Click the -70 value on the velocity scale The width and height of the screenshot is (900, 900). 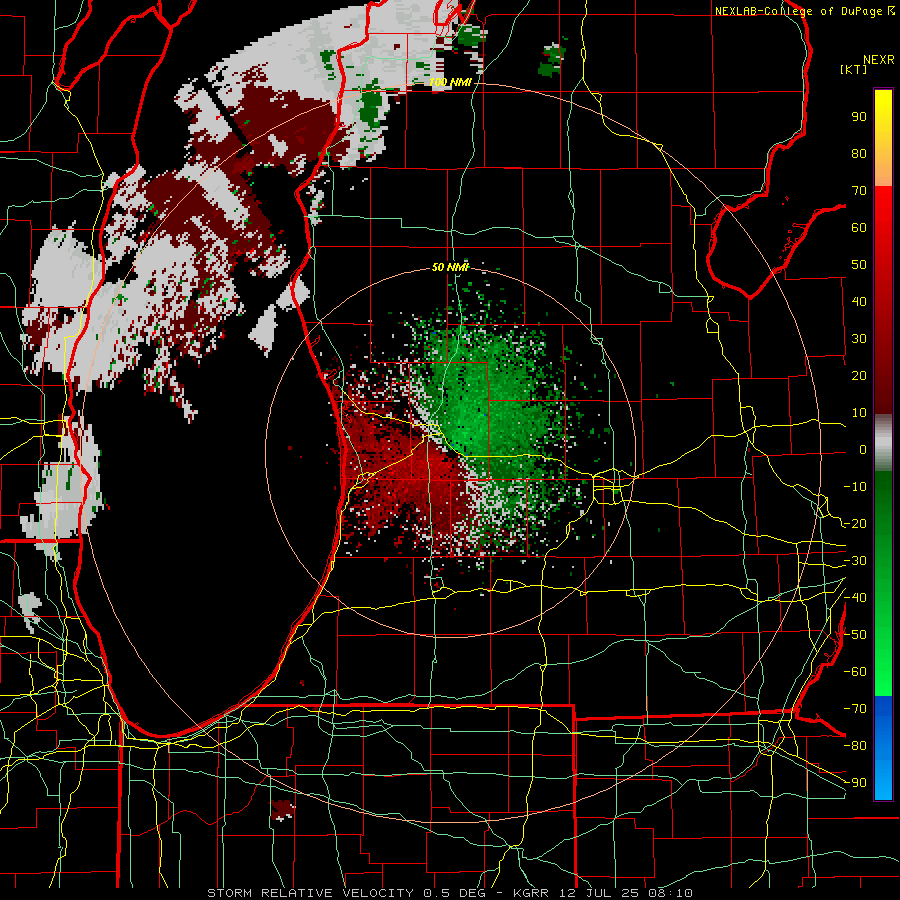click(x=855, y=709)
